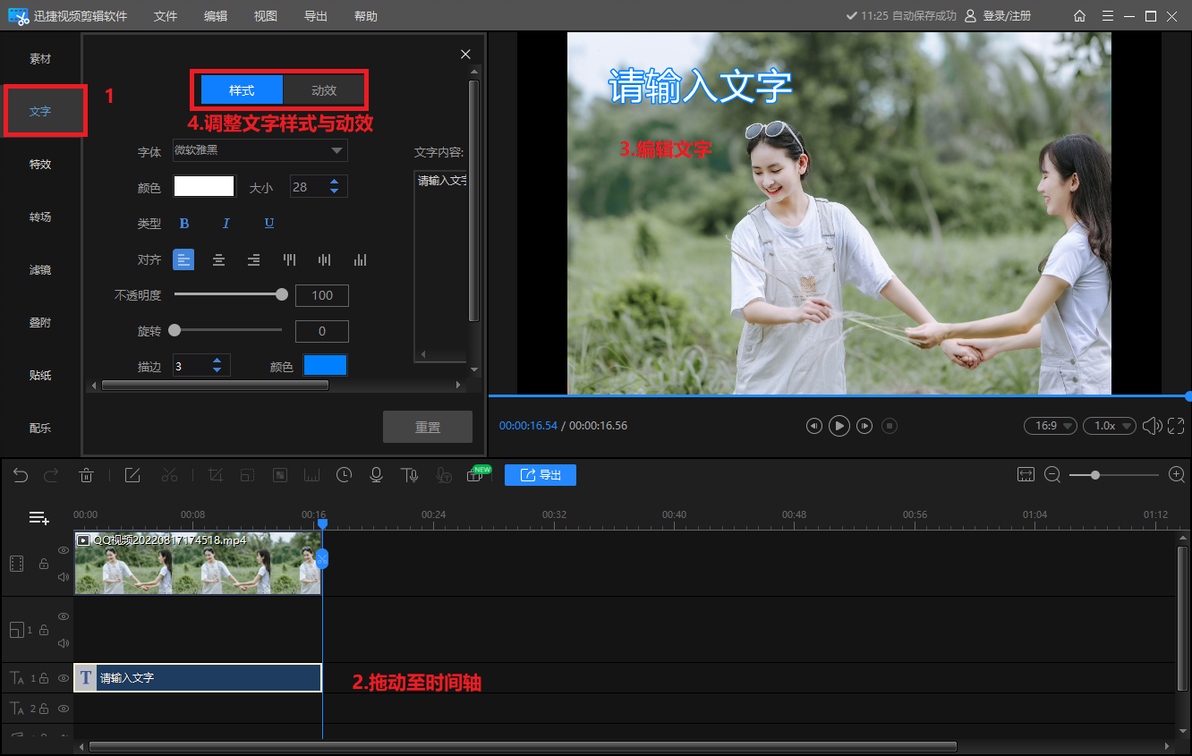
Task: Open the font dropdown showing 微软雅黑
Action: (260, 151)
